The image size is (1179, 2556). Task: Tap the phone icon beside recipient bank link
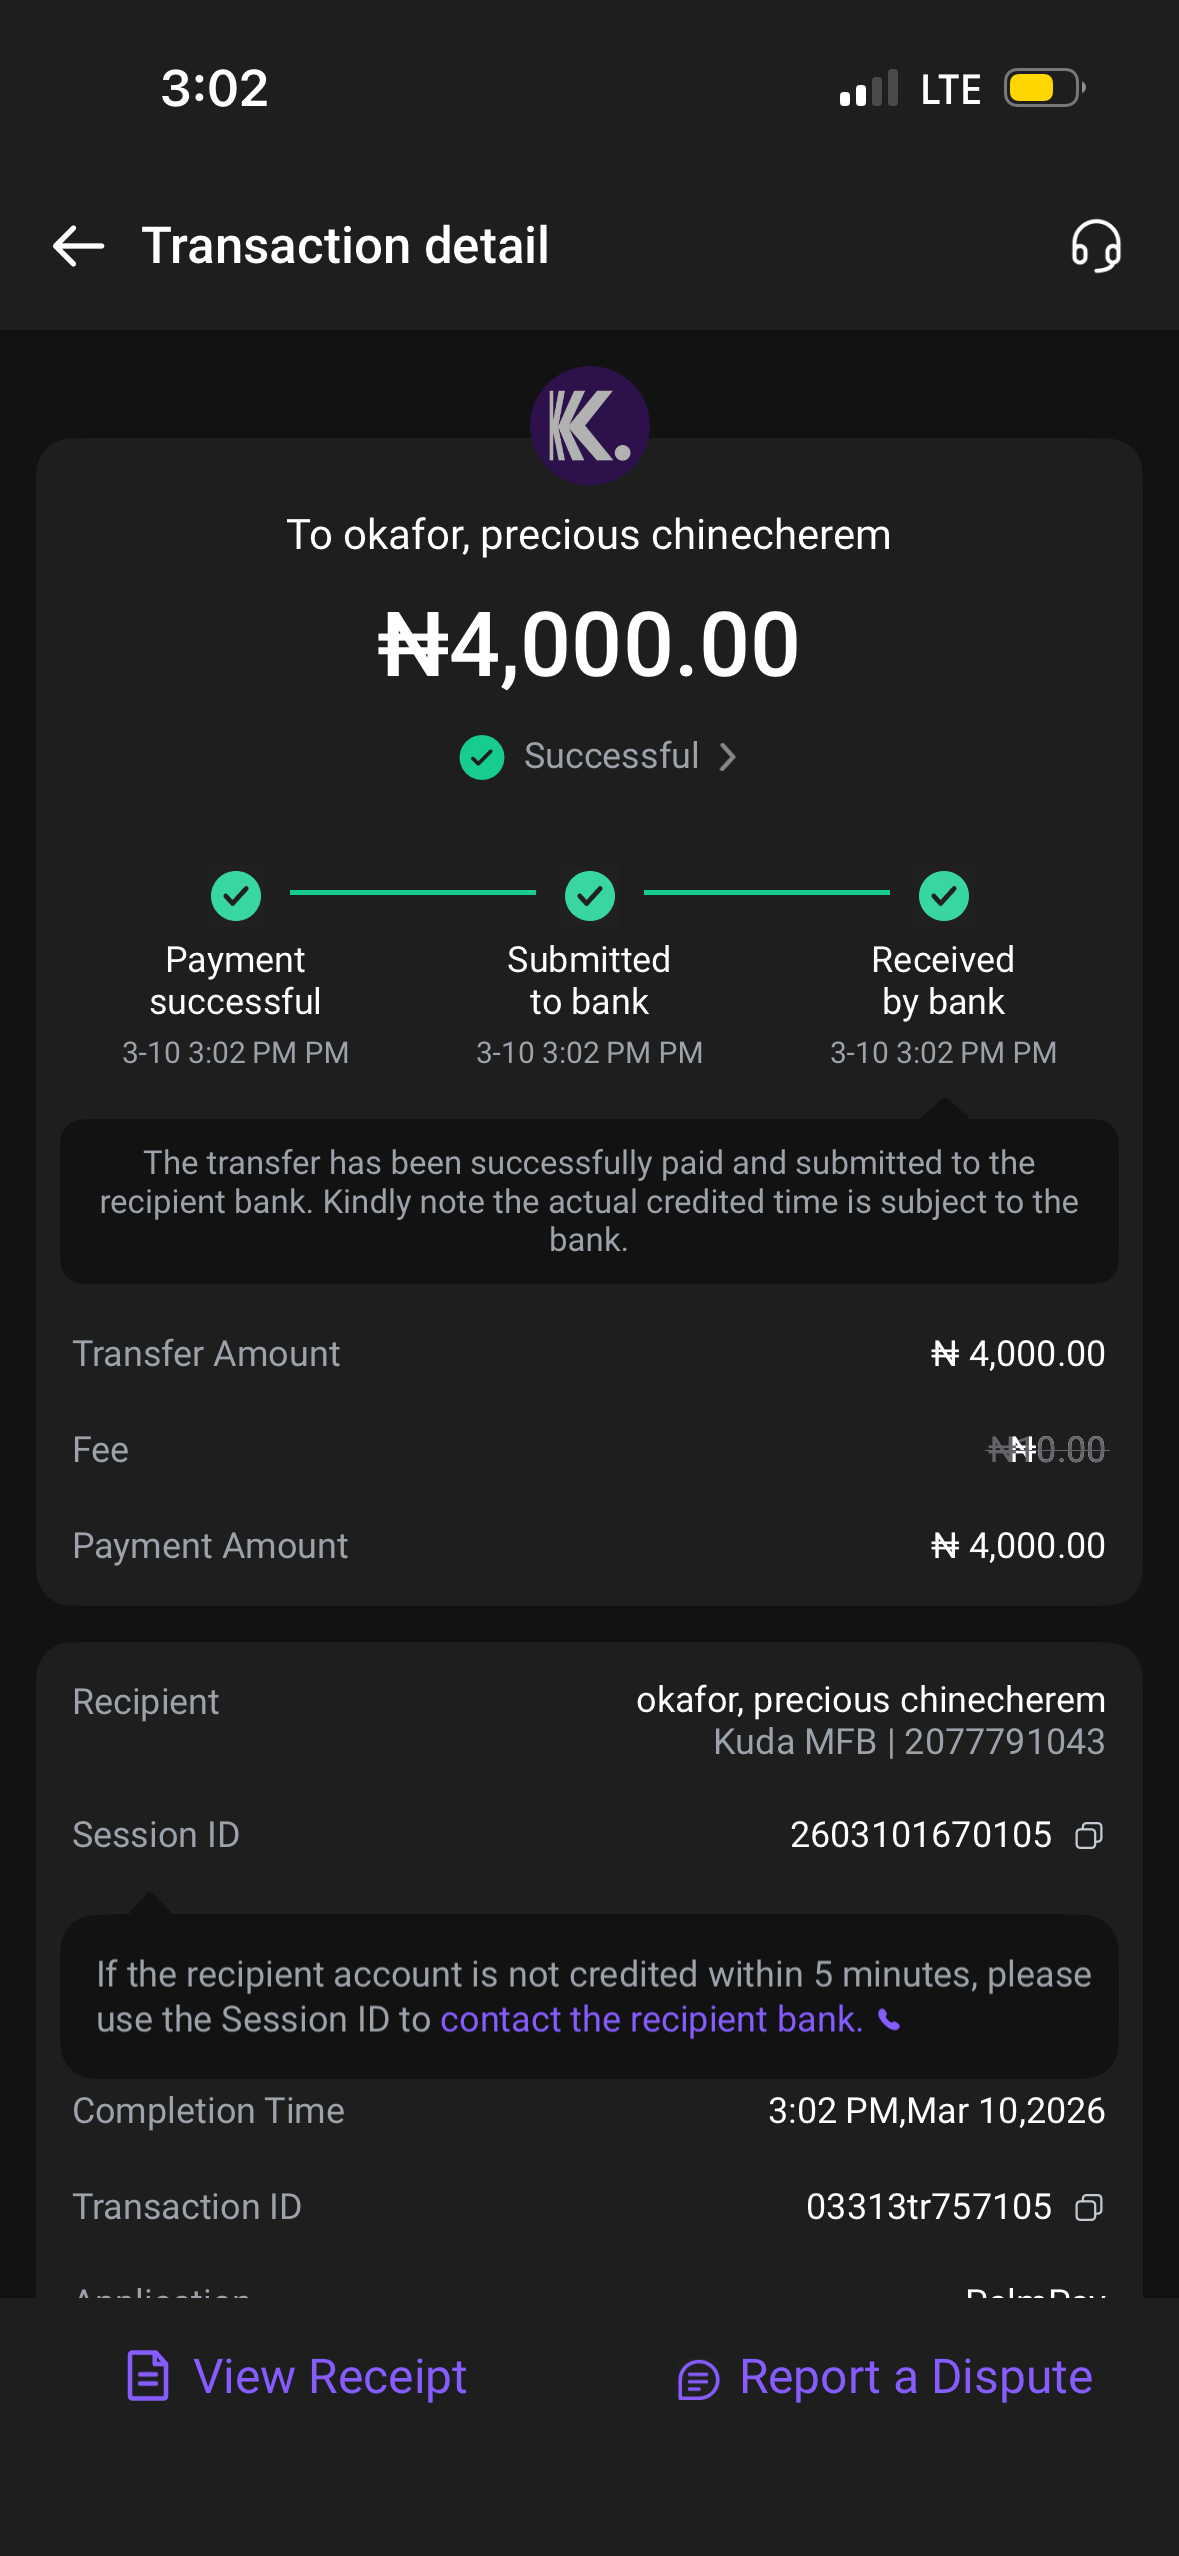click(x=889, y=2021)
